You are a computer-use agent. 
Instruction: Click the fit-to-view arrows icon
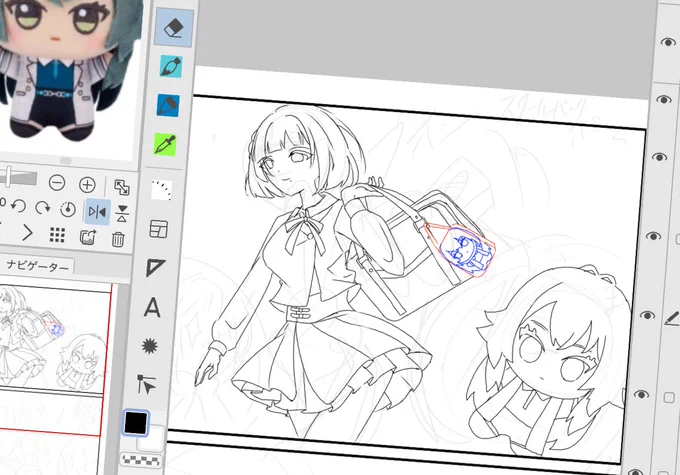click(121, 187)
